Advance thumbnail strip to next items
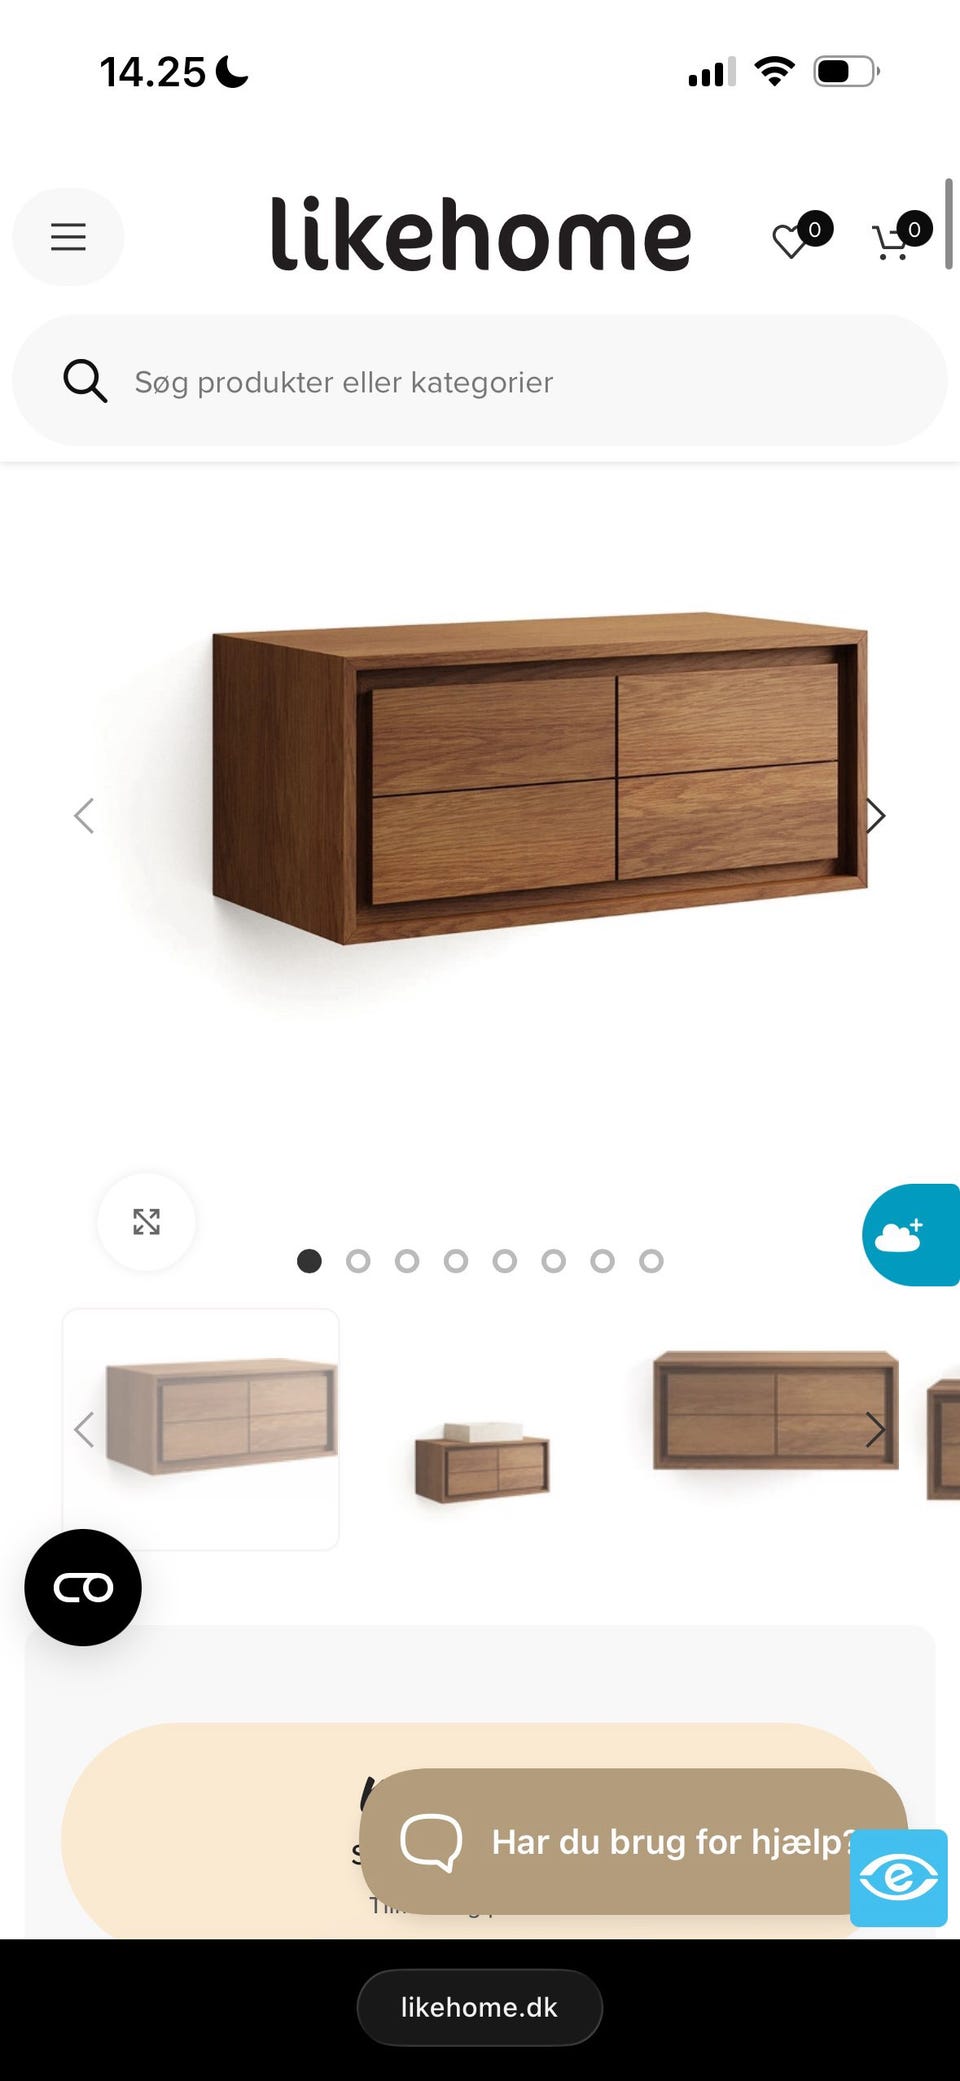960x2081 pixels. (875, 1430)
